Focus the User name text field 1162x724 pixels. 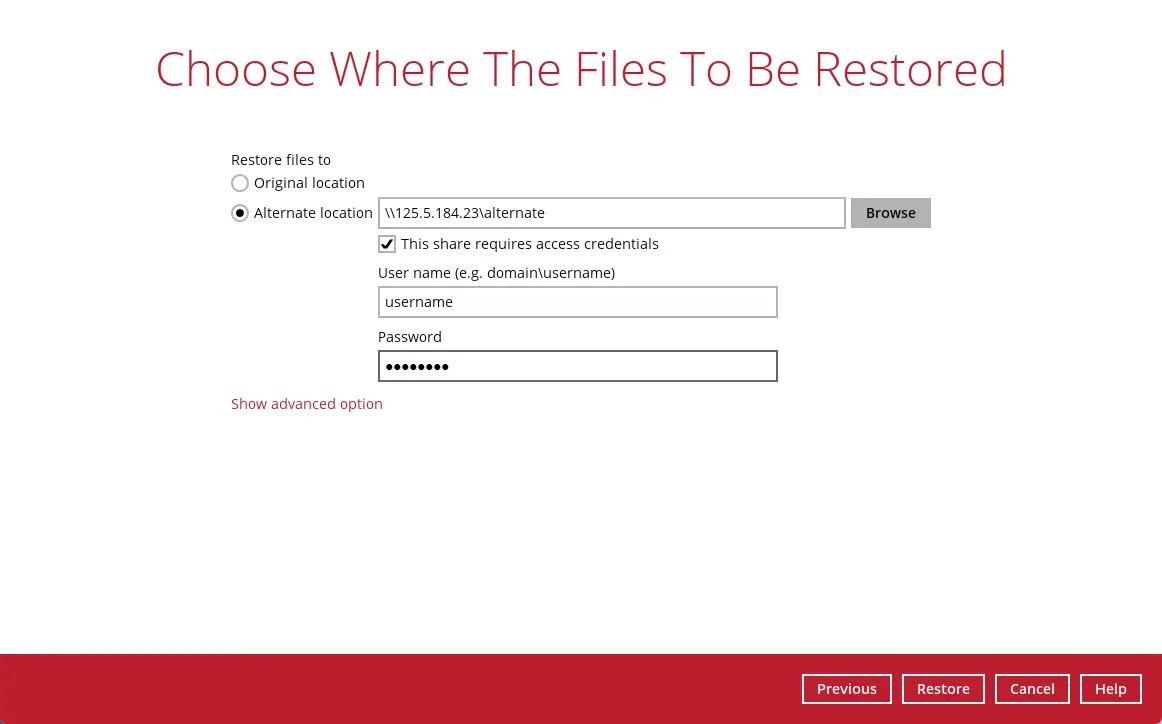[x=577, y=302]
